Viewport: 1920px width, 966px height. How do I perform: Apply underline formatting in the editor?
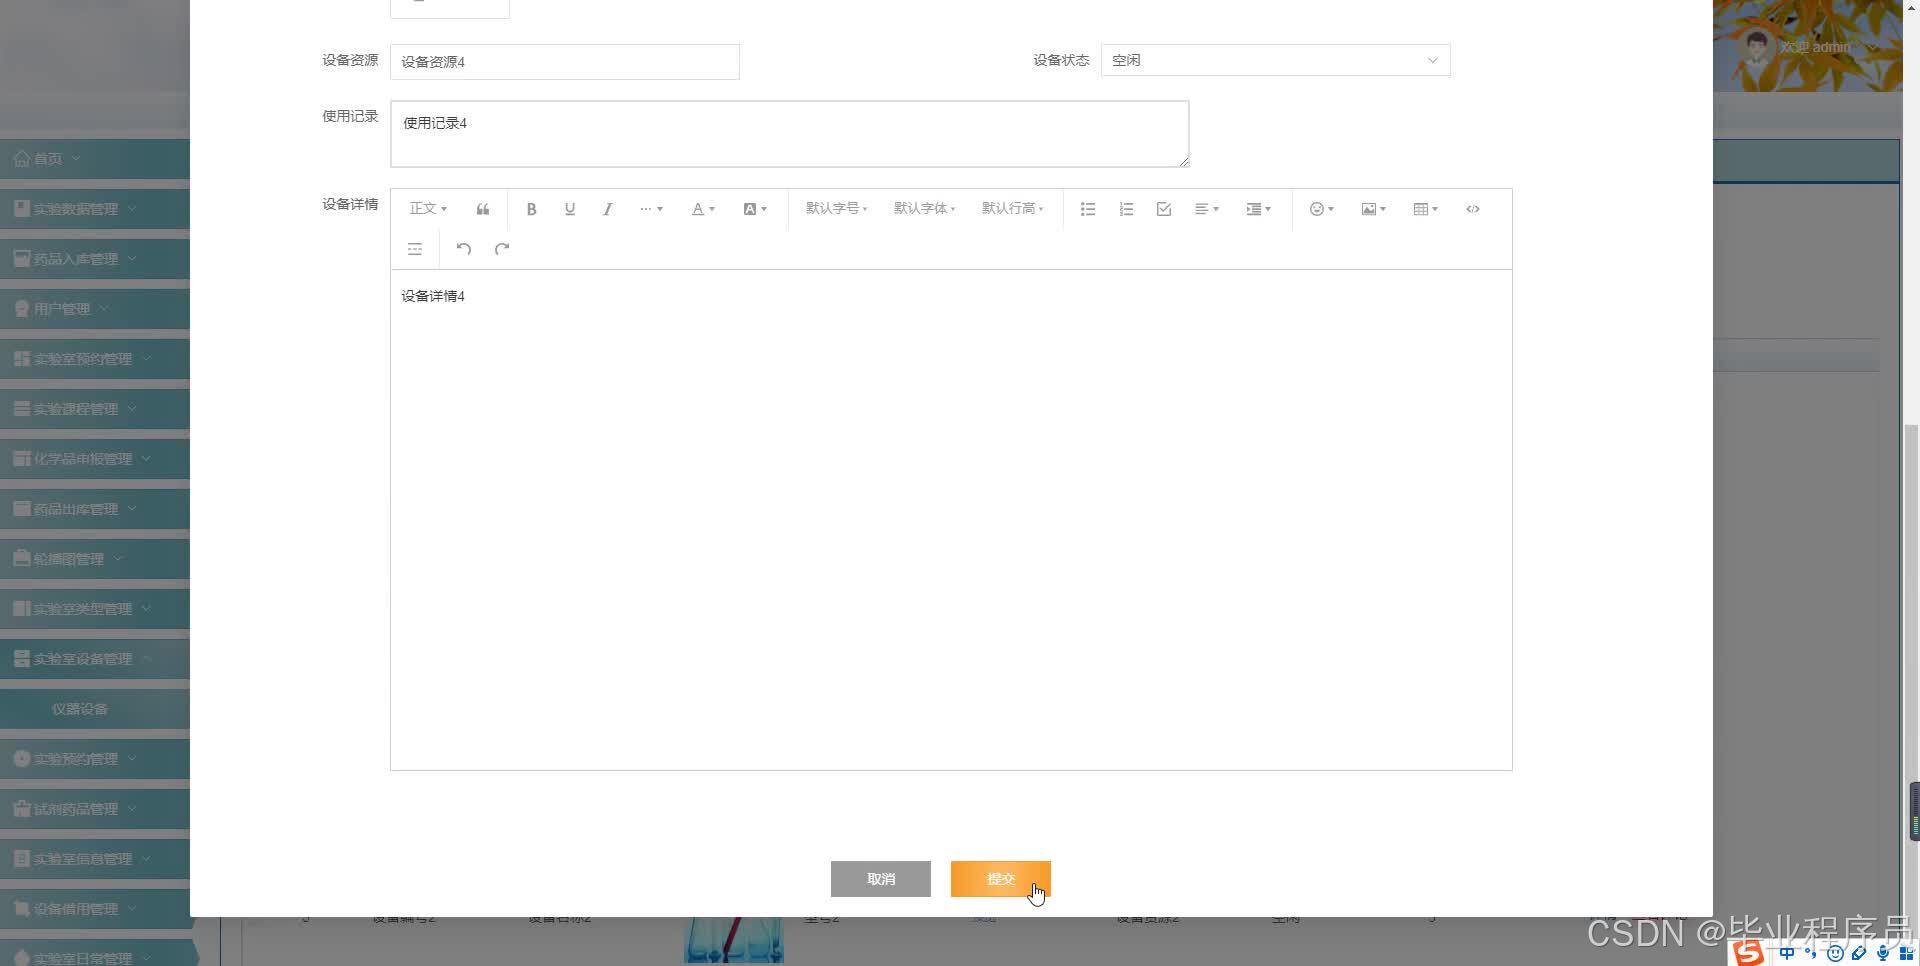pos(569,209)
